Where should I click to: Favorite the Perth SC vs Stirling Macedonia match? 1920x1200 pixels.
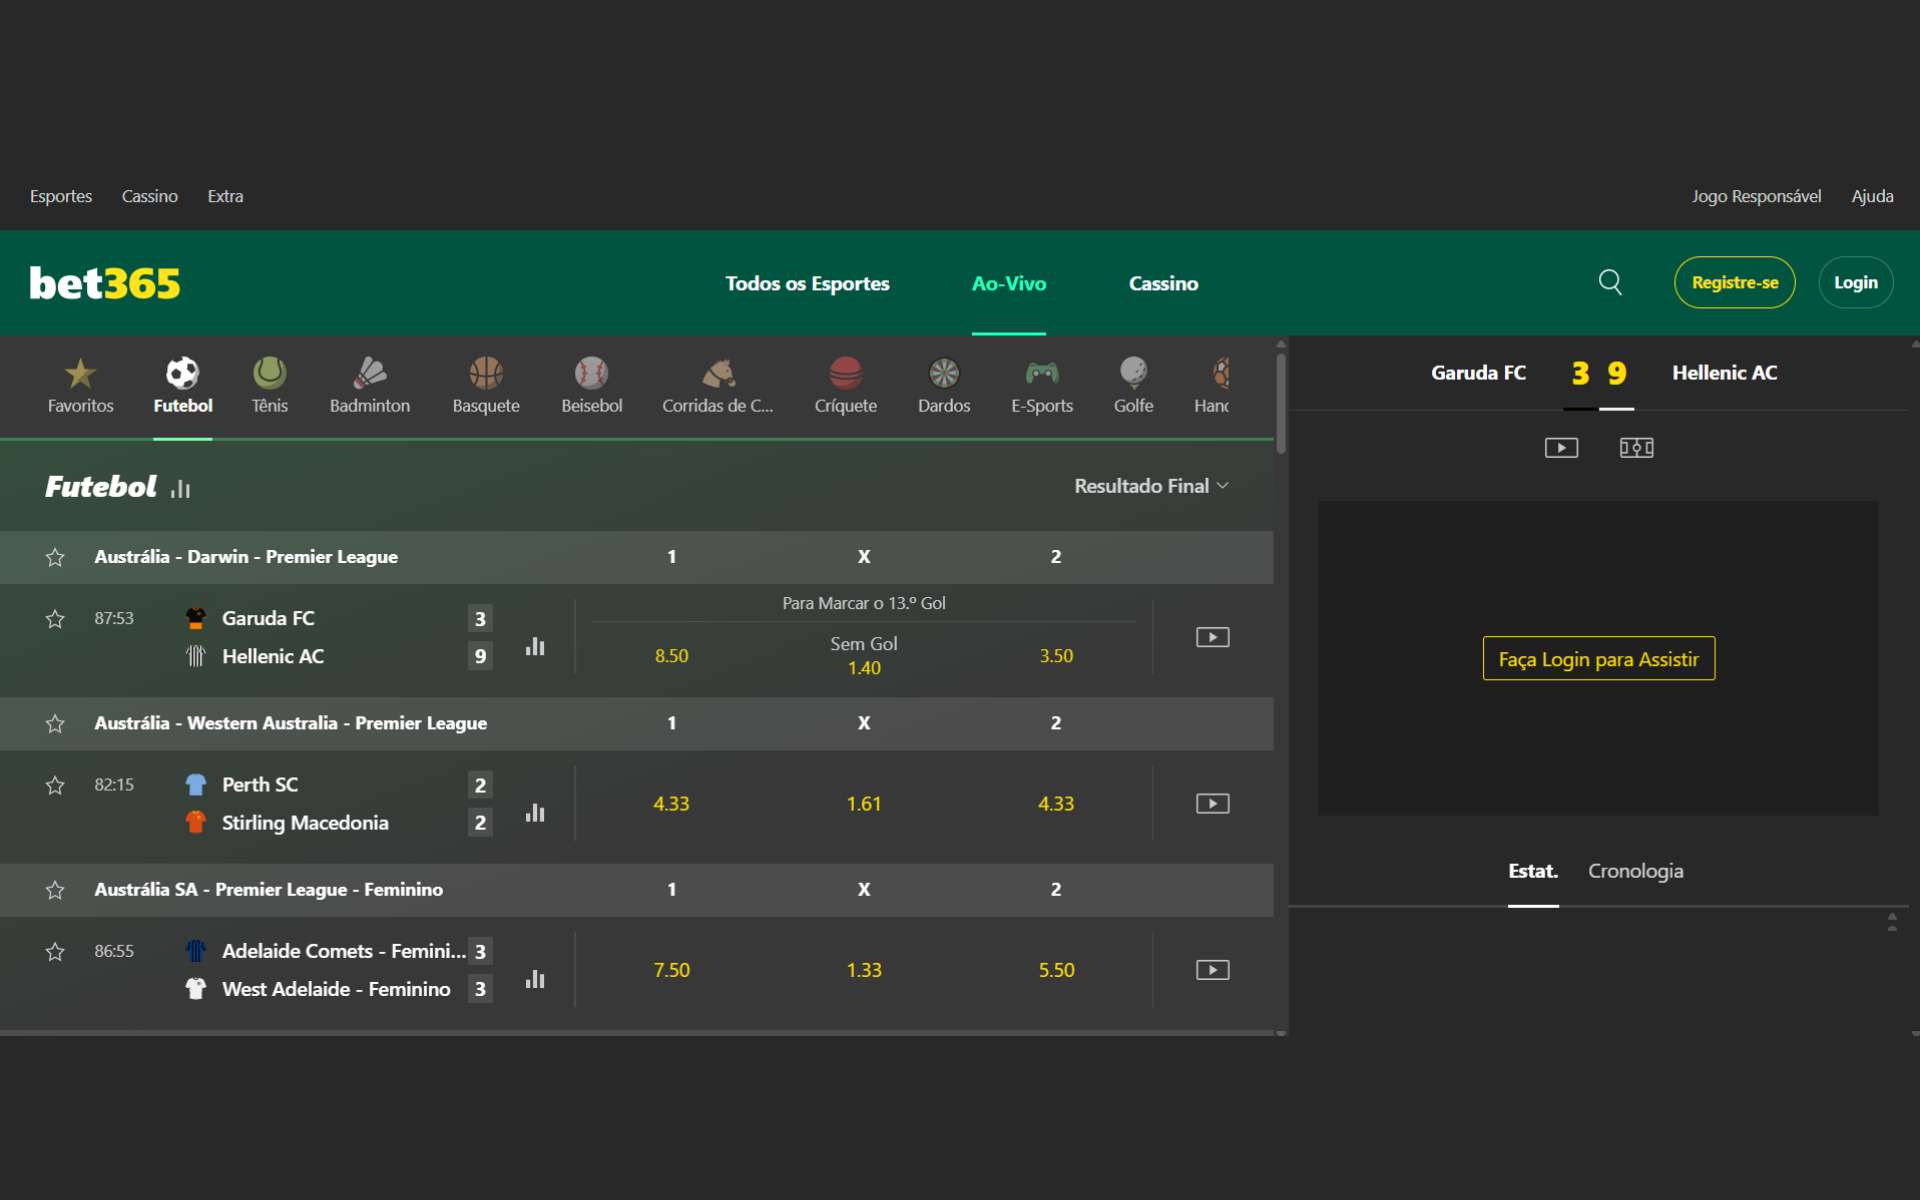[x=55, y=785]
